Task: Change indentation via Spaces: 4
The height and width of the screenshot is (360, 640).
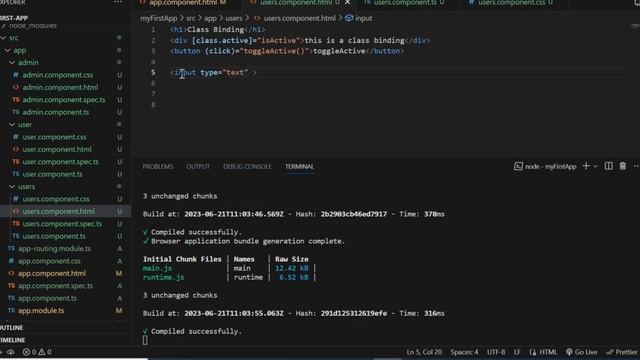Action: click(x=464, y=352)
